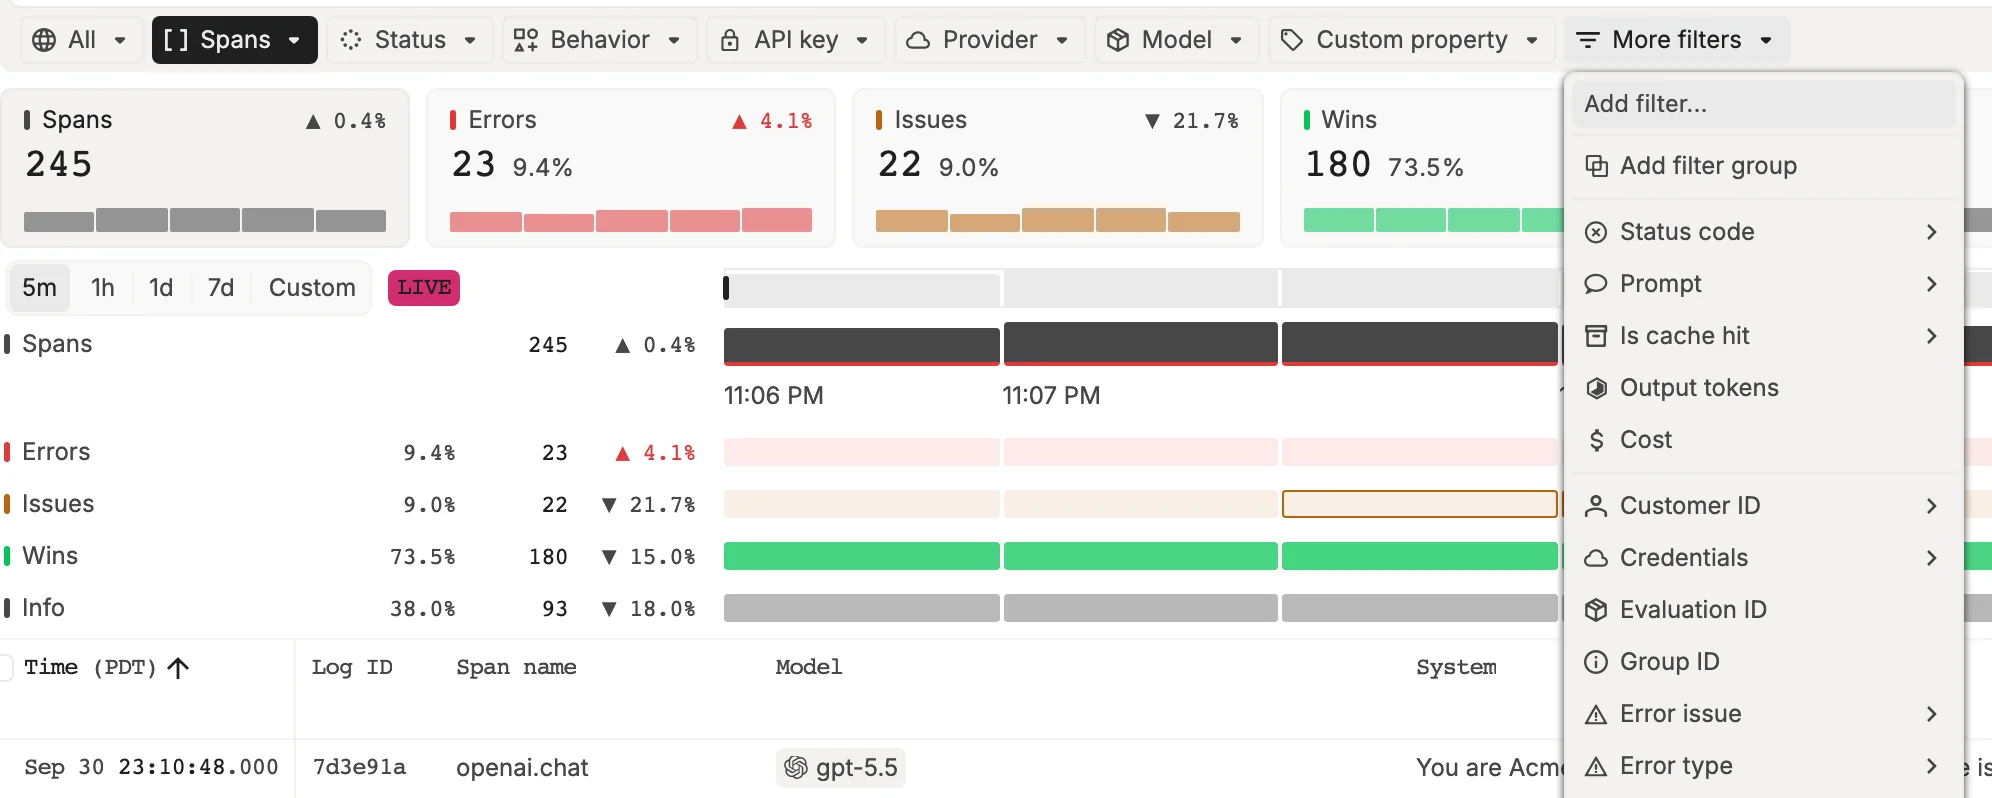Collapse the More filters dropdown
The height and width of the screenshot is (798, 1992).
tap(1676, 40)
